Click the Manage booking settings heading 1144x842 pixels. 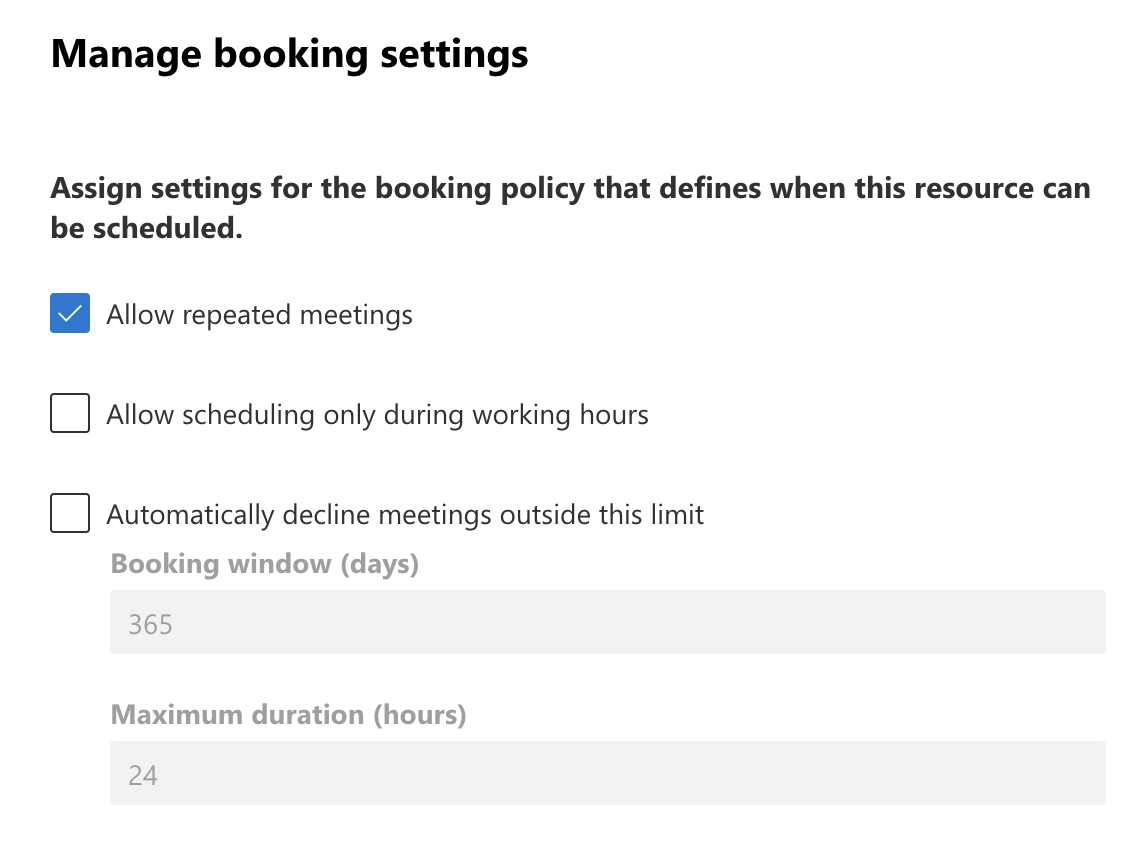pos(290,54)
